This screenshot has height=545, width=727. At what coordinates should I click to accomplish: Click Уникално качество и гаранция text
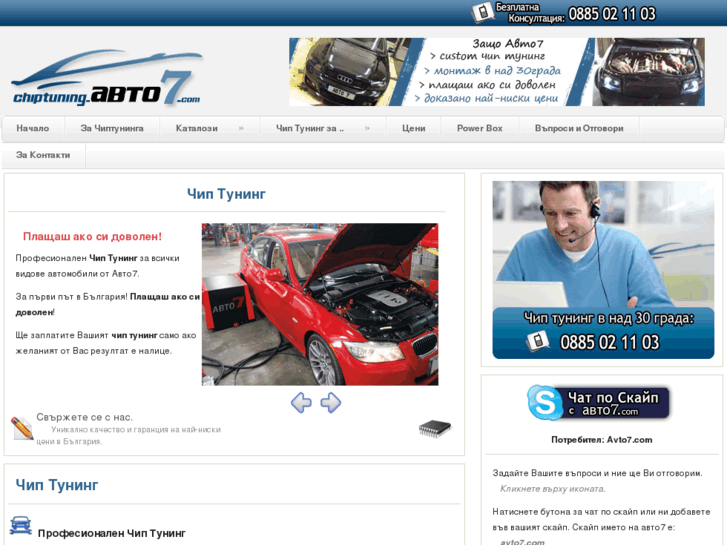[128, 436]
